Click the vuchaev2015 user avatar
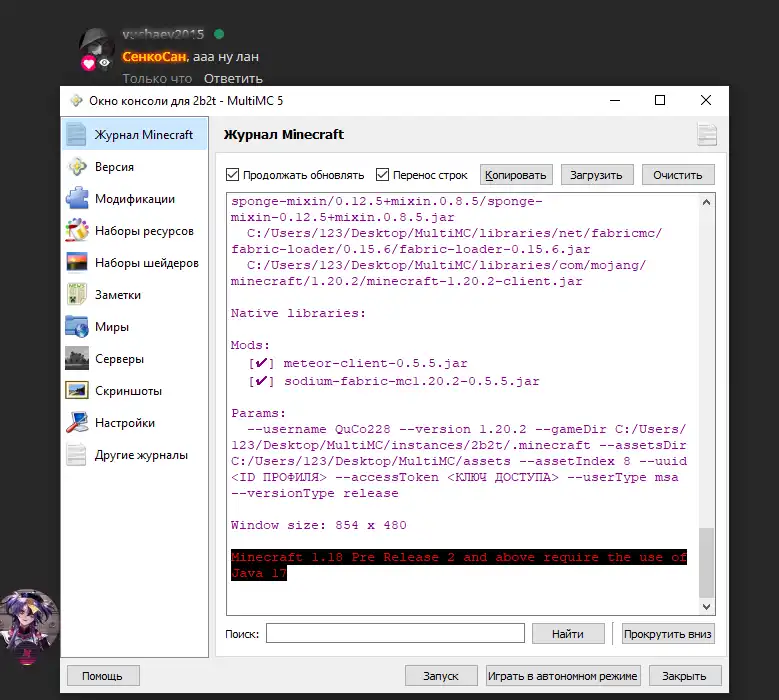This screenshot has width=779, height=700. coord(97,47)
